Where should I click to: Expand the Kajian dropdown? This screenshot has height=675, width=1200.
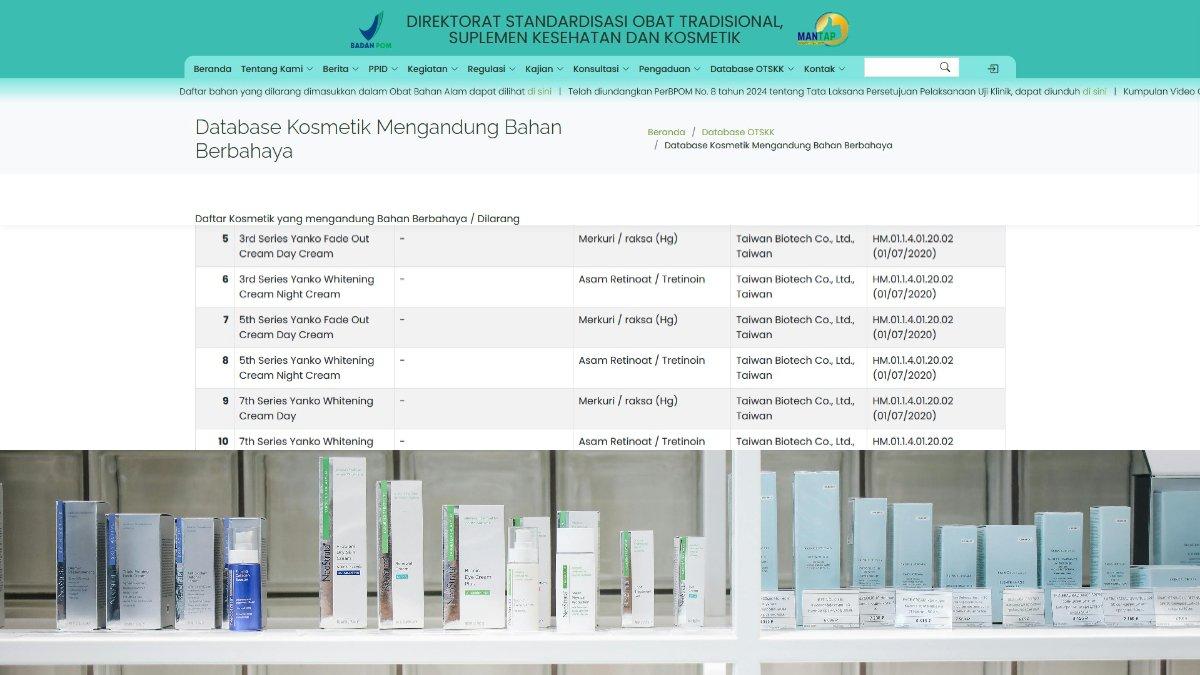click(544, 69)
